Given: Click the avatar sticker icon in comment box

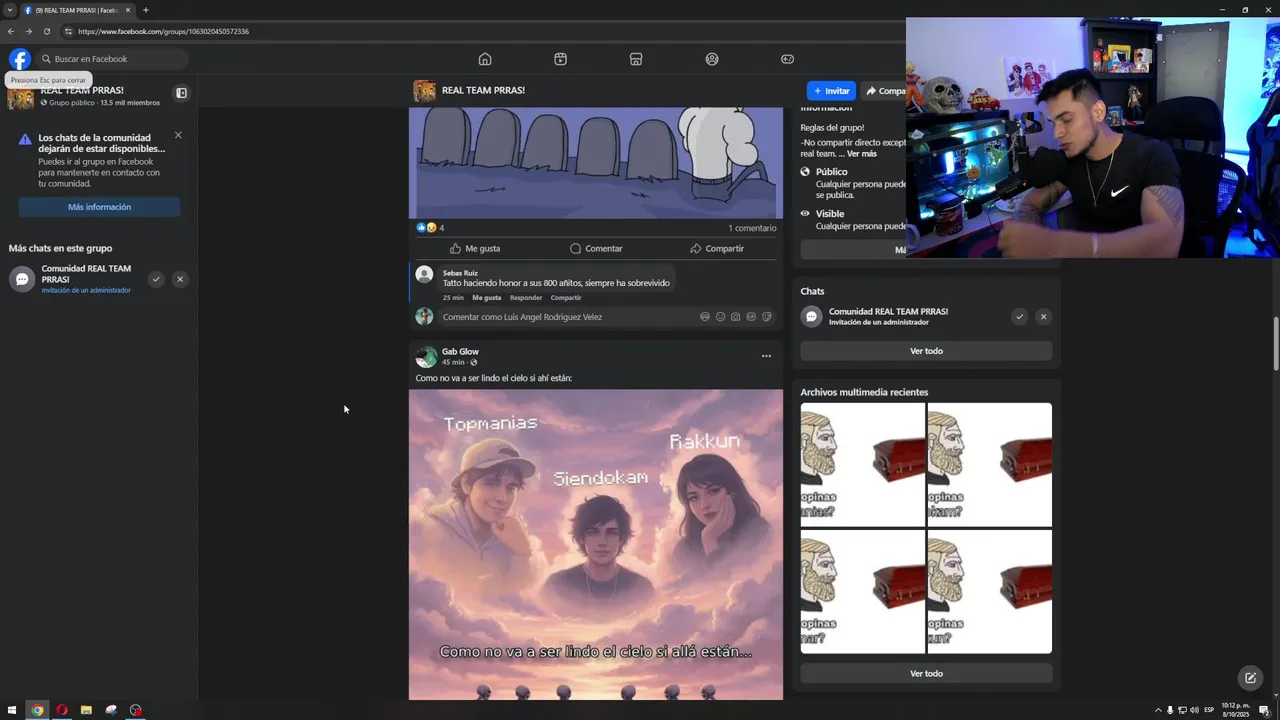Looking at the screenshot, I should pos(705,317).
